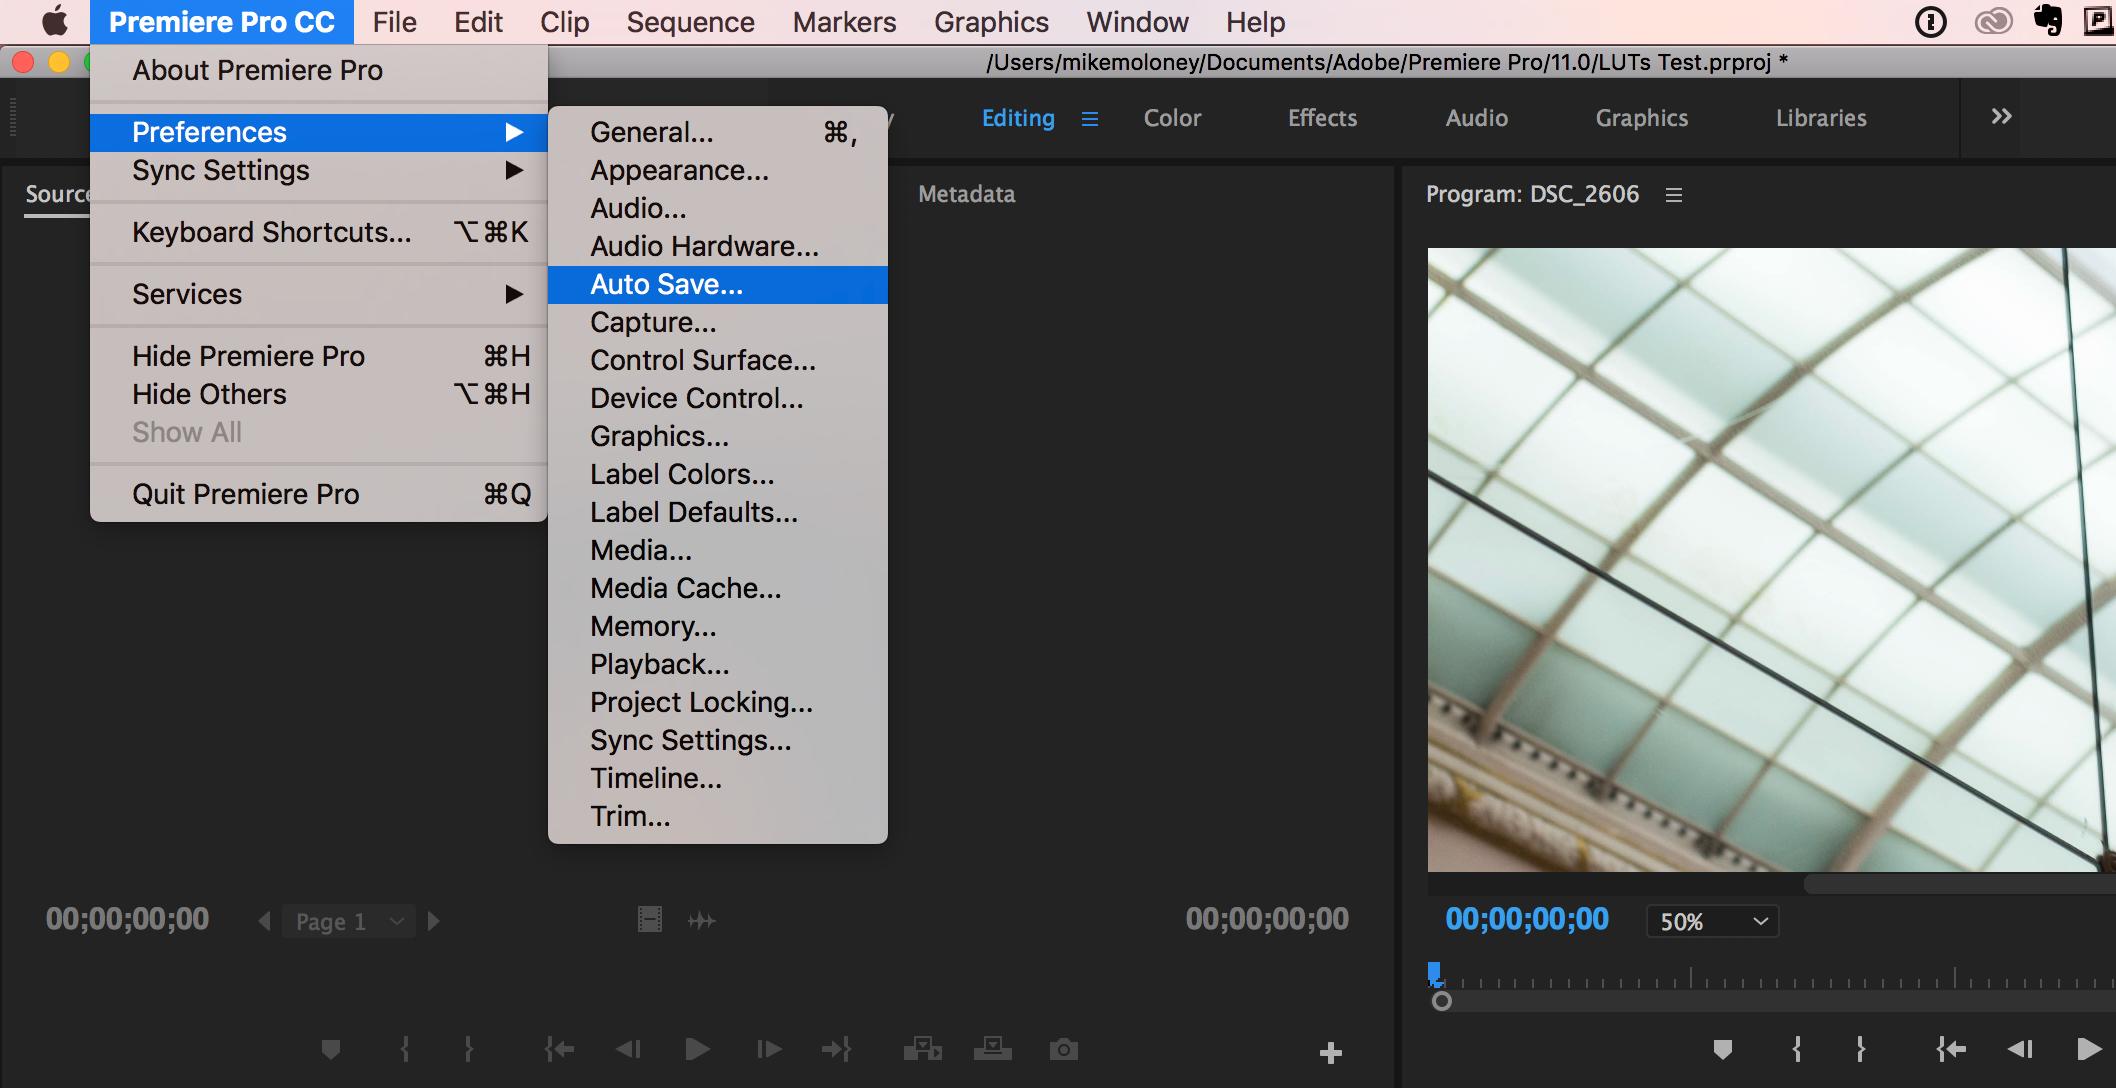The image size is (2116, 1088).
Task: Open Program monitor panel menu
Action: [1674, 195]
